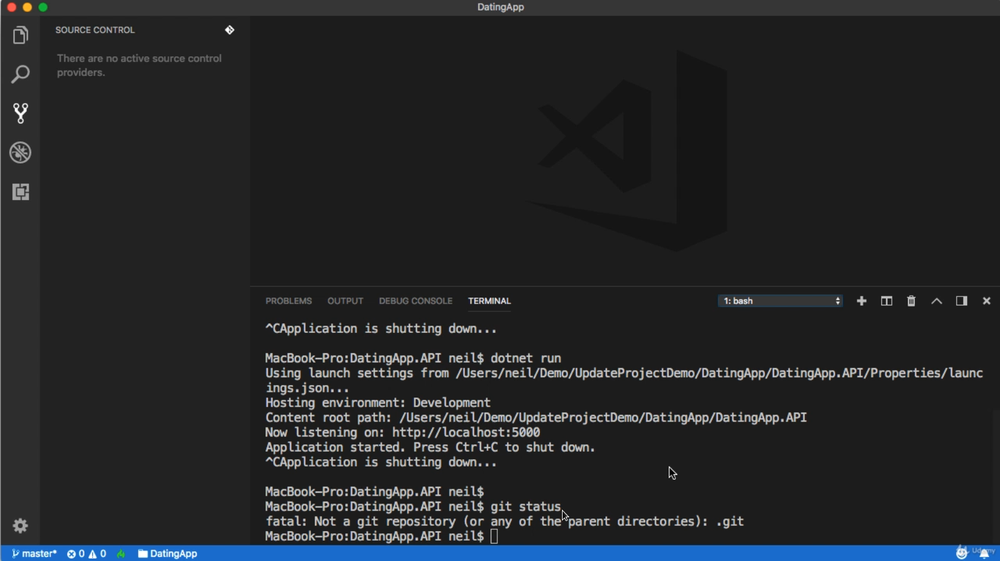This screenshot has width=1000, height=561.
Task: Open the Extensions view icon
Action: [20, 192]
